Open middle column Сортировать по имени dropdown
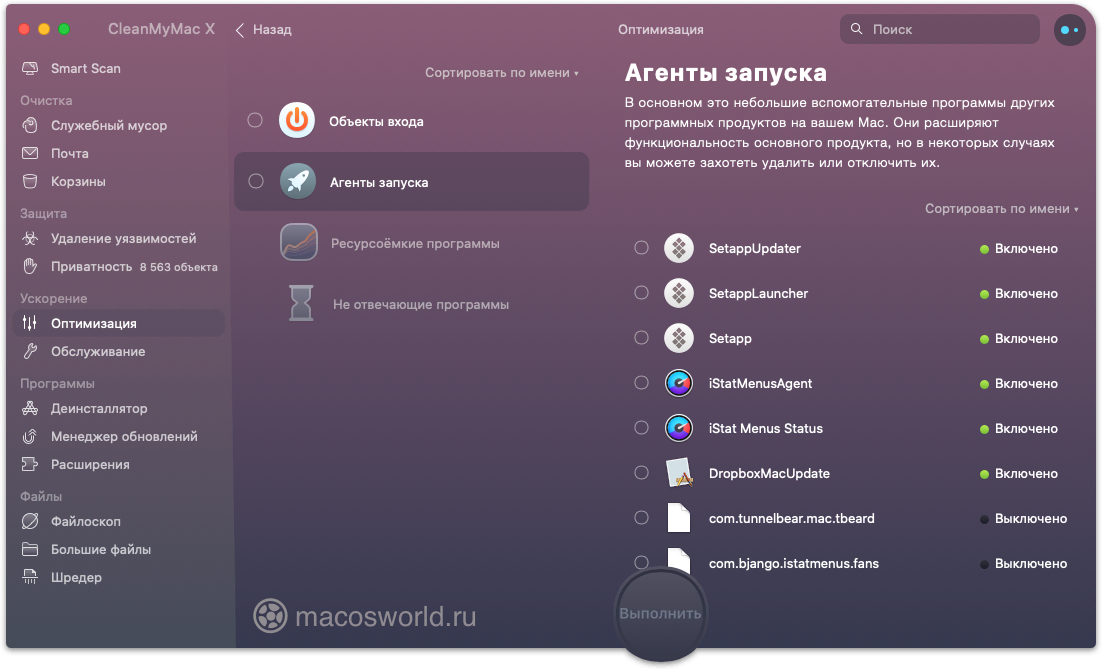 click(502, 72)
